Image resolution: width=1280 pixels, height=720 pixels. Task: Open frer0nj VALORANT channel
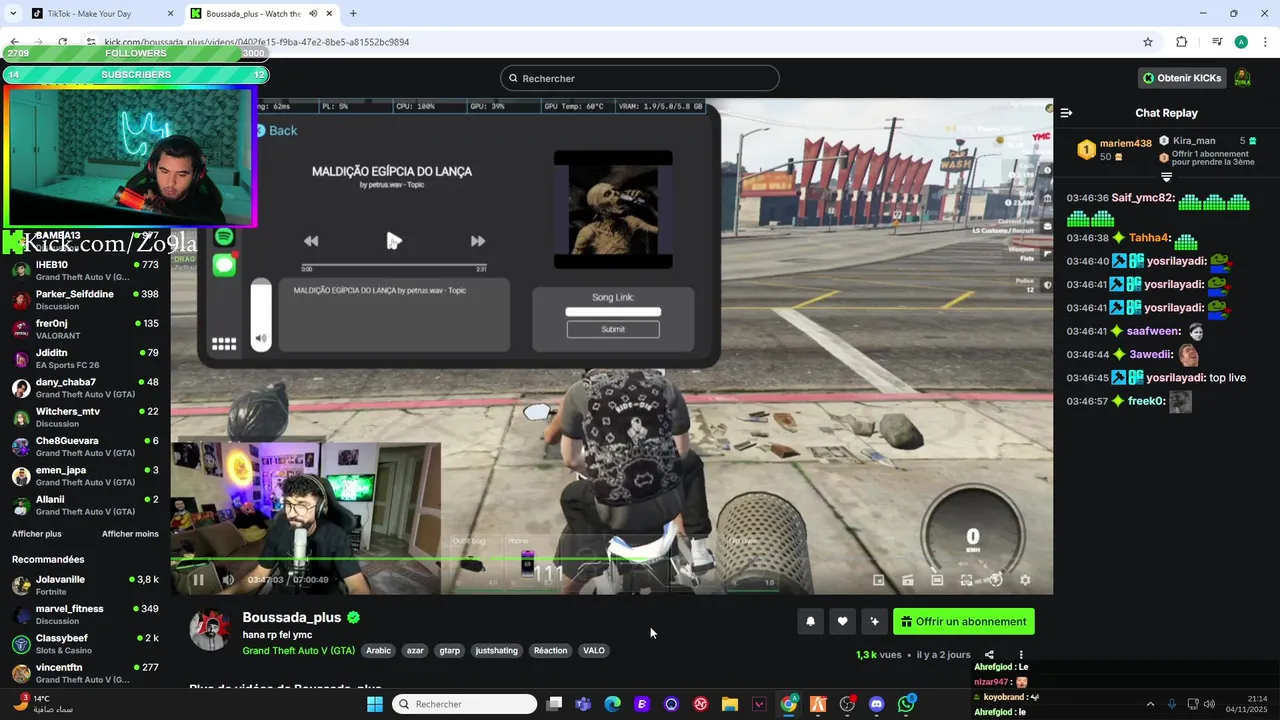pyautogui.click(x=85, y=329)
